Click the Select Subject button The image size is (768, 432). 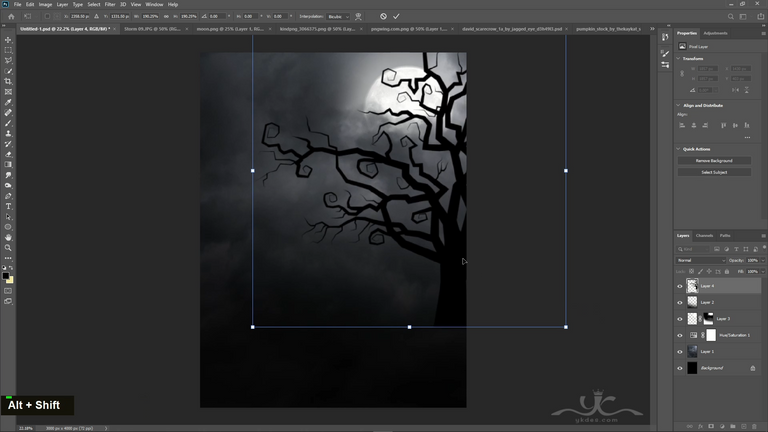714,172
